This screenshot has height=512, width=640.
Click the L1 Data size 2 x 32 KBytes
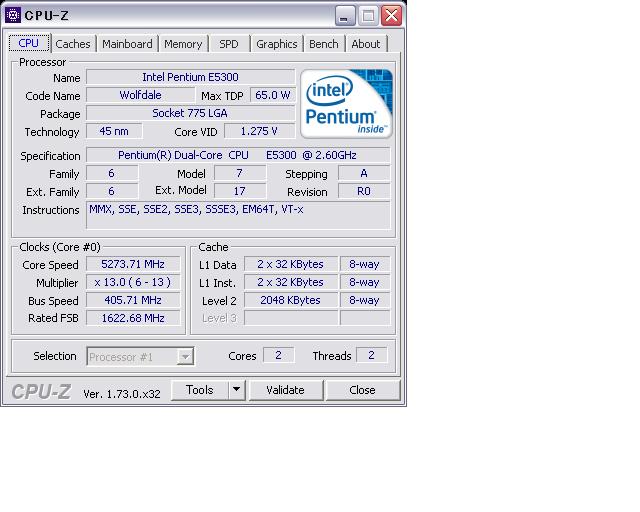tap(291, 264)
